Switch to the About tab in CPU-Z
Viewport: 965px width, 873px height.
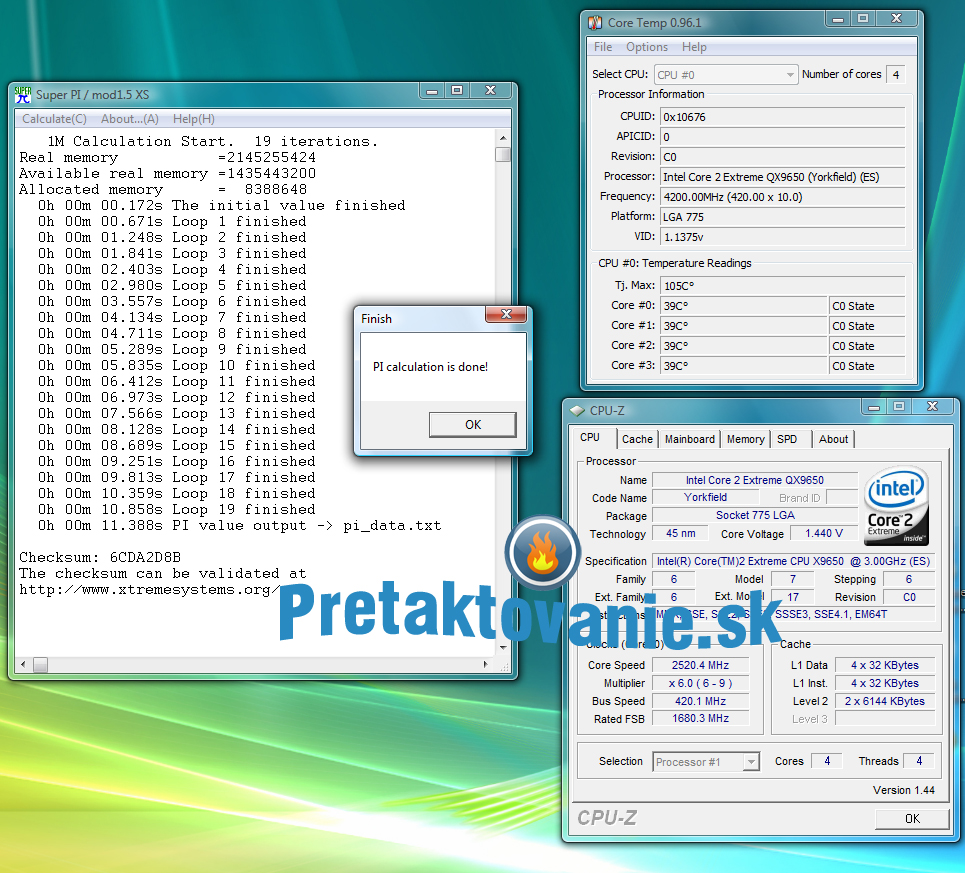tap(833, 439)
